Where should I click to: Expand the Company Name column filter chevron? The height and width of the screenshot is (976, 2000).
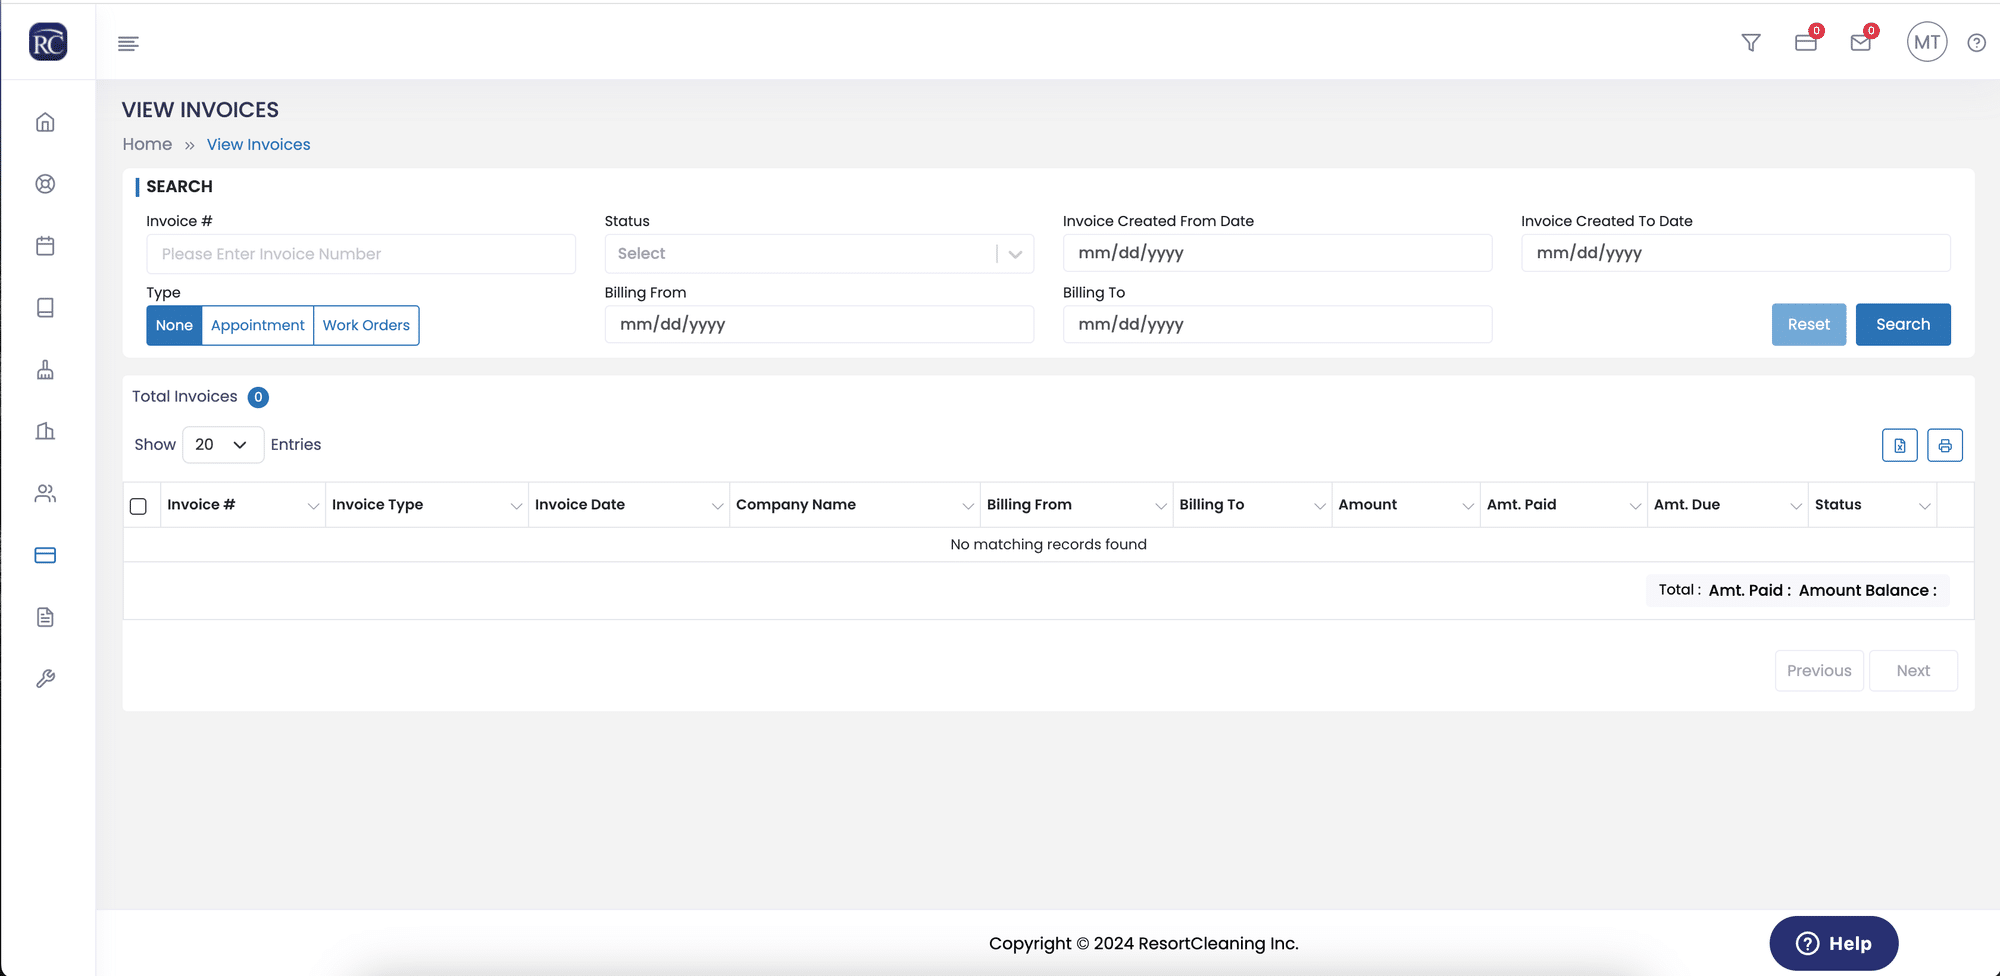(967, 506)
